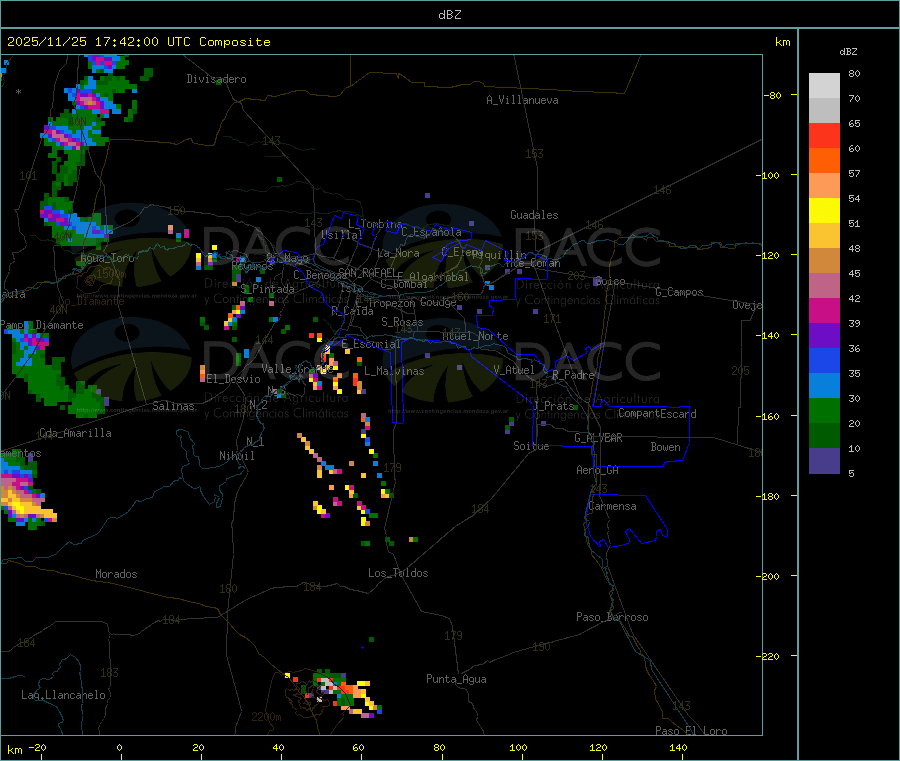Viewport: 900px width, 761px height.
Task: Click the 'Agua_Toro' place label
Action: [x=107, y=258]
